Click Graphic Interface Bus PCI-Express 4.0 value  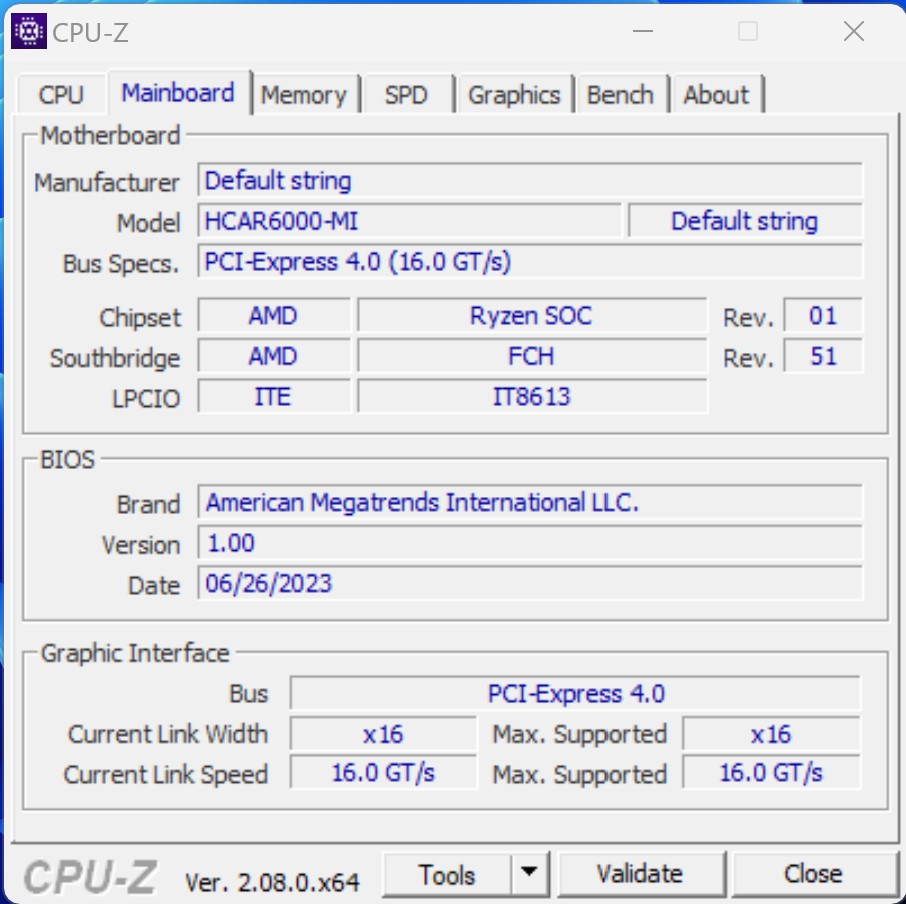click(x=575, y=693)
